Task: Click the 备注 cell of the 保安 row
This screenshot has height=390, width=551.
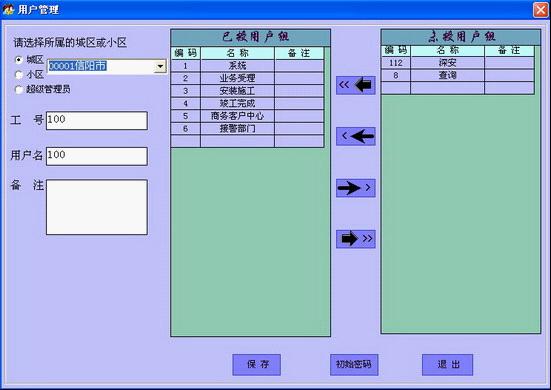Action: (x=509, y=63)
